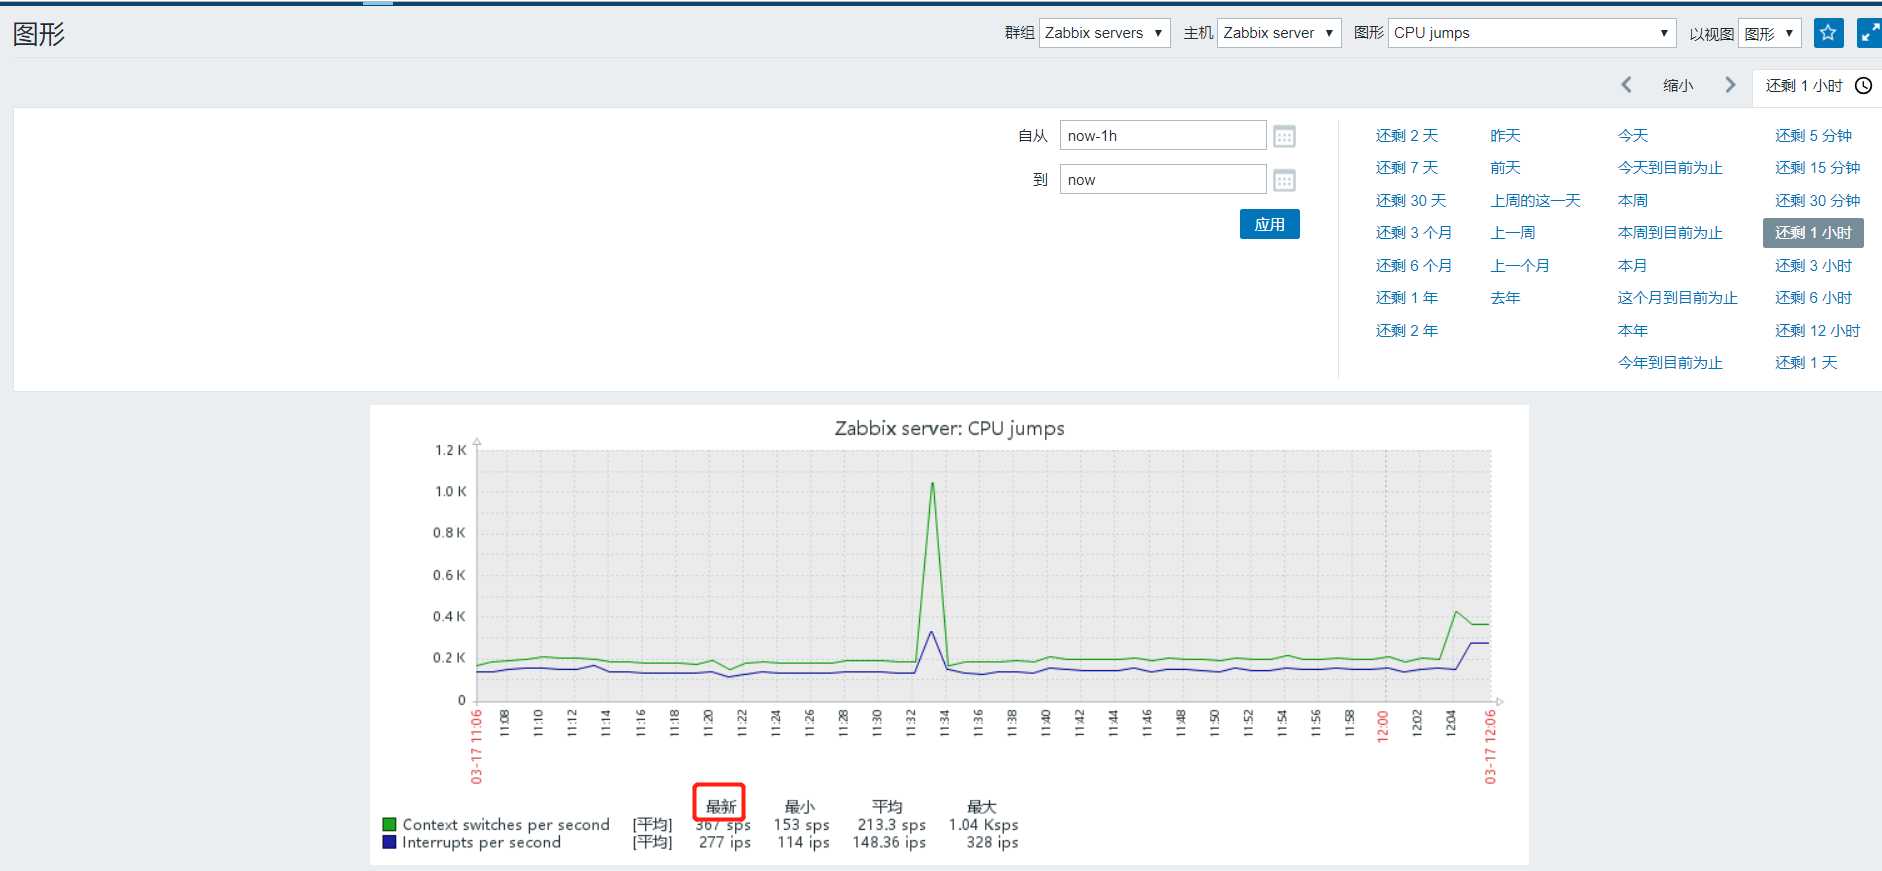Select 还剩 5 分钟 time range

click(x=1814, y=136)
